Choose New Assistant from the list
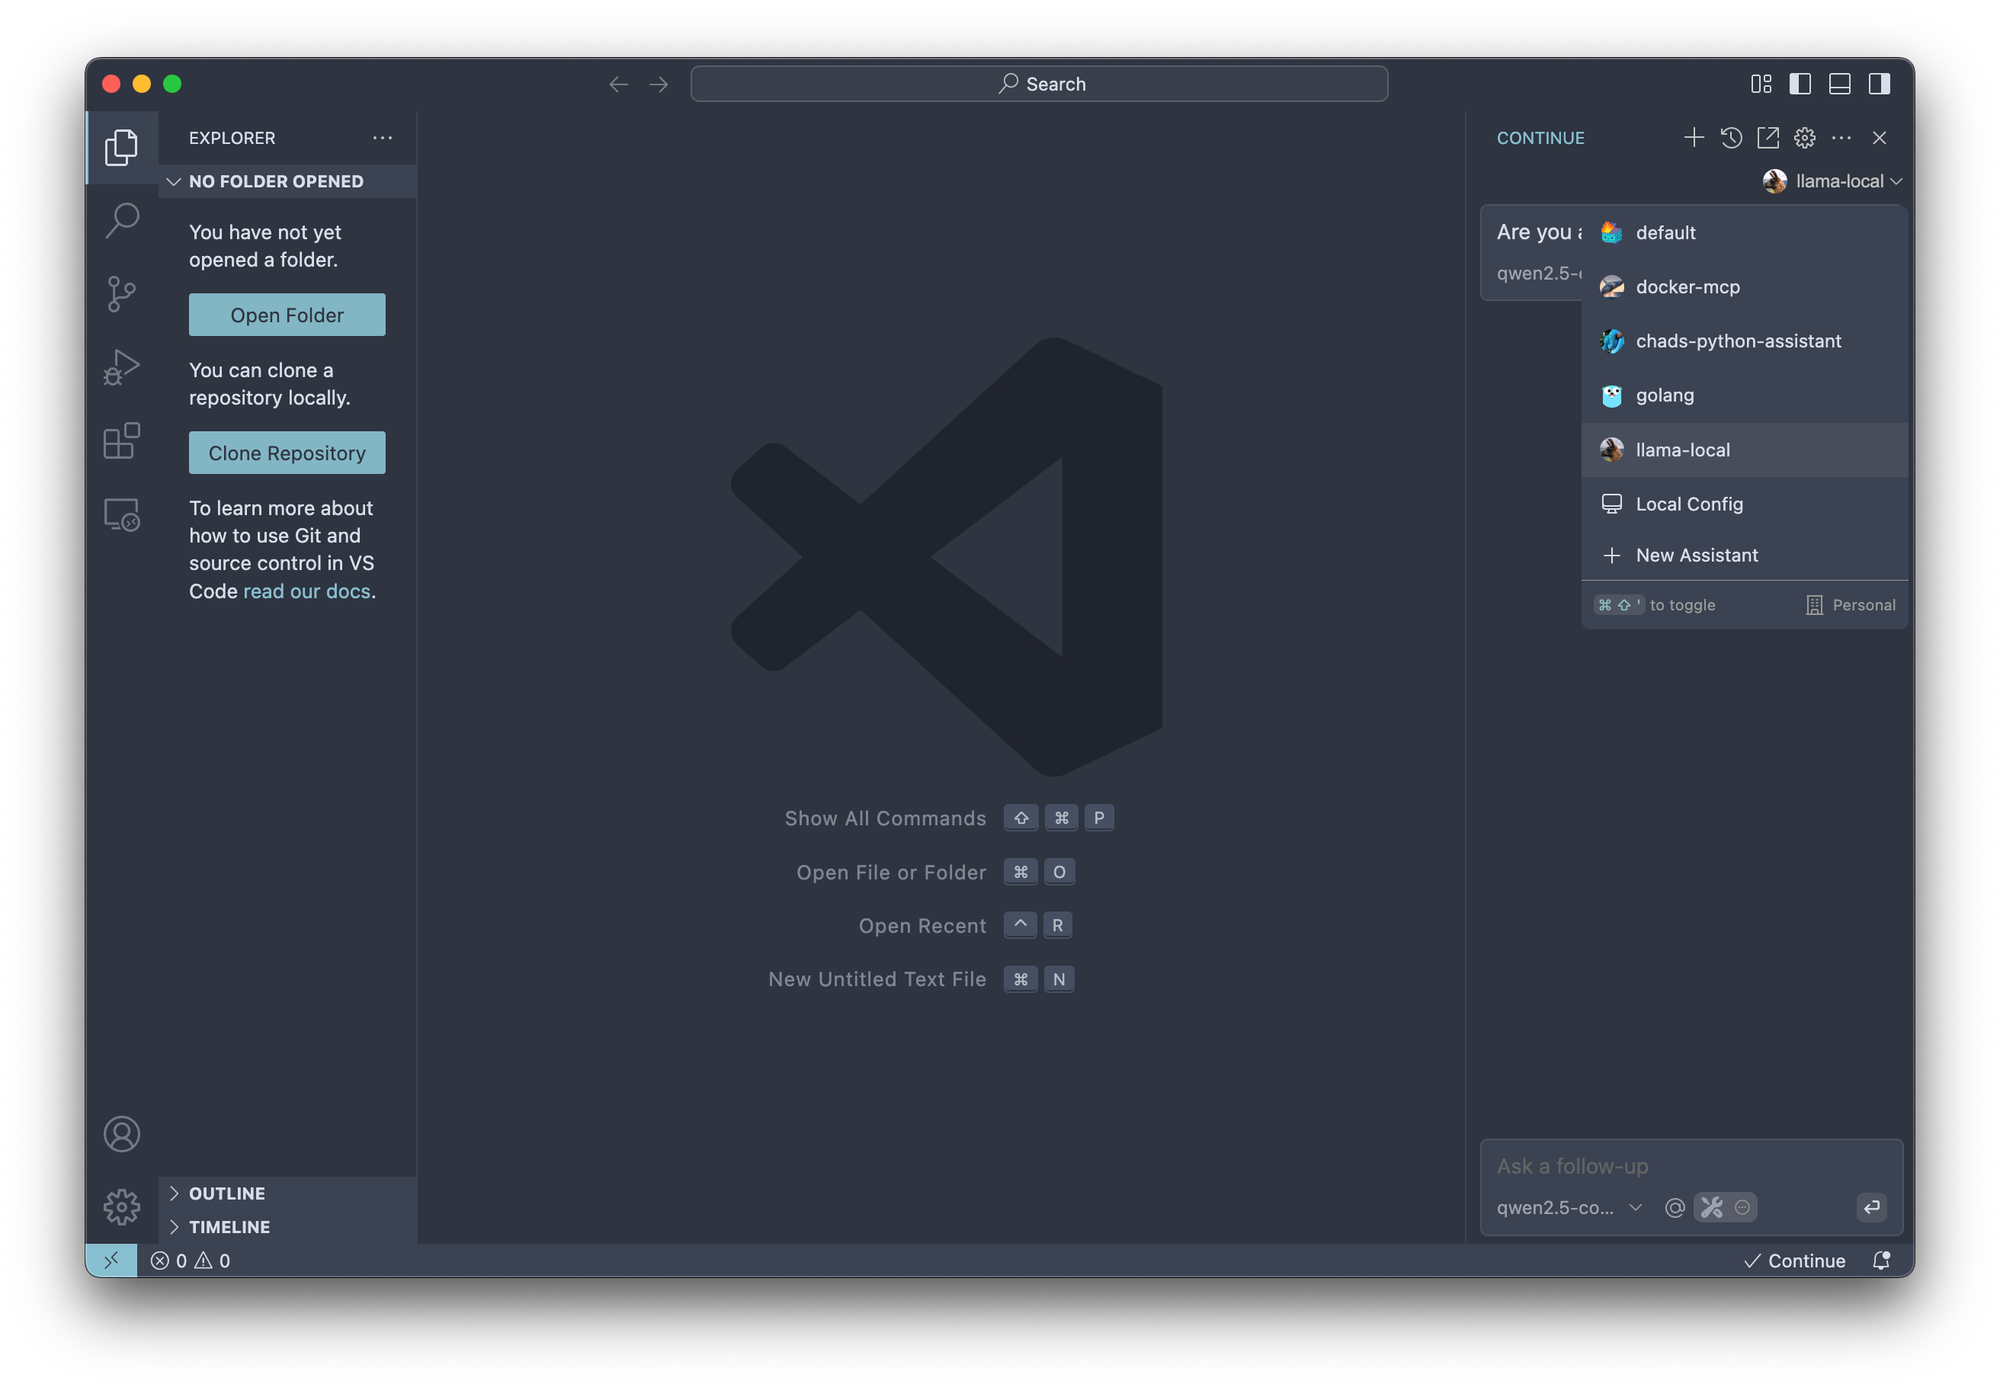2000x1390 pixels. click(x=1696, y=555)
